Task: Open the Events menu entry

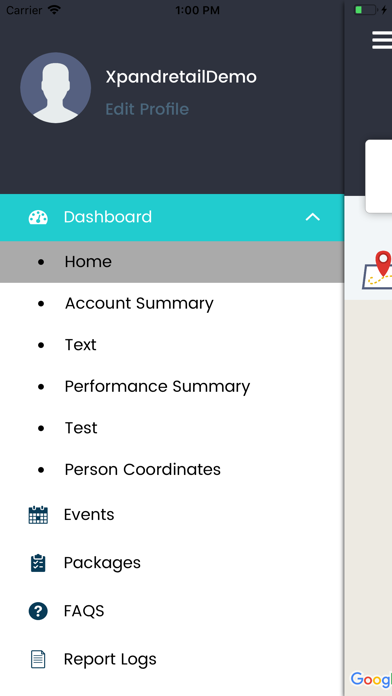Action: point(172,515)
